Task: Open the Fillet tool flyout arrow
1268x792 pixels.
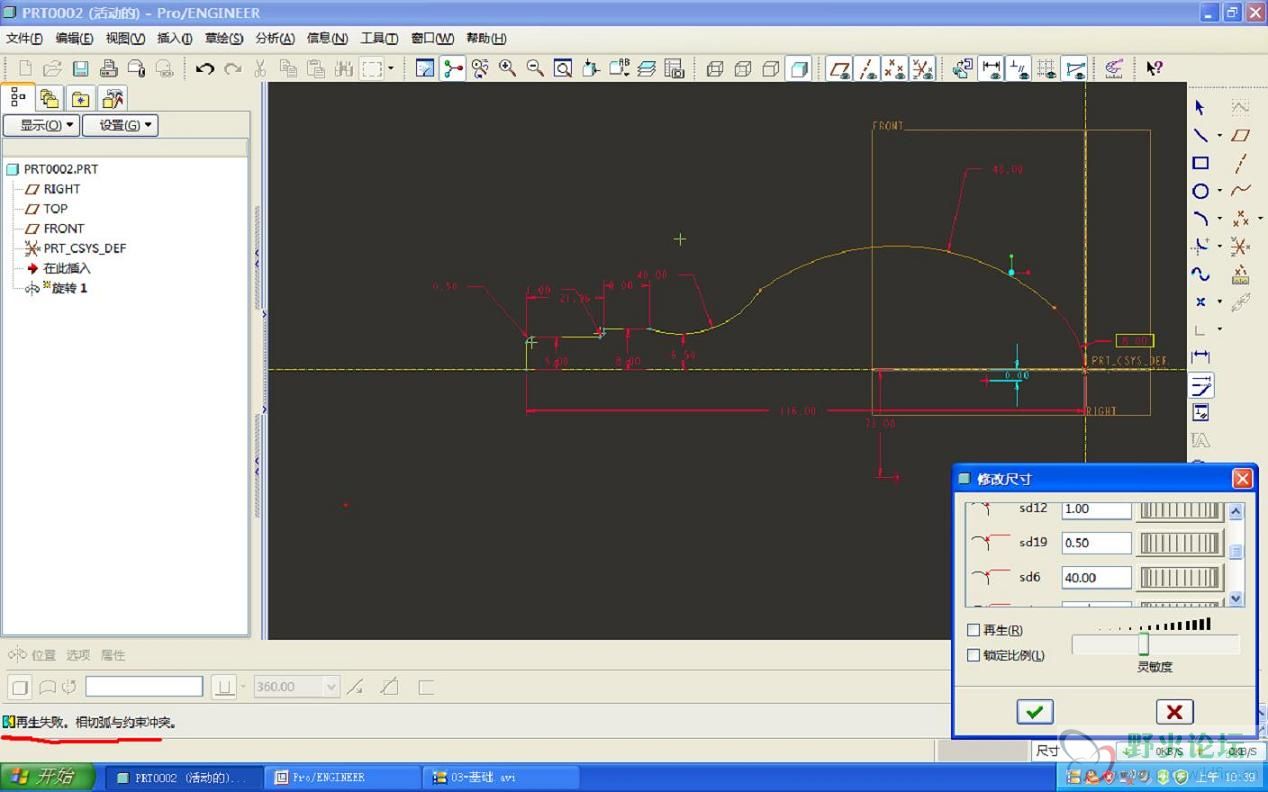Action: click(x=1219, y=247)
